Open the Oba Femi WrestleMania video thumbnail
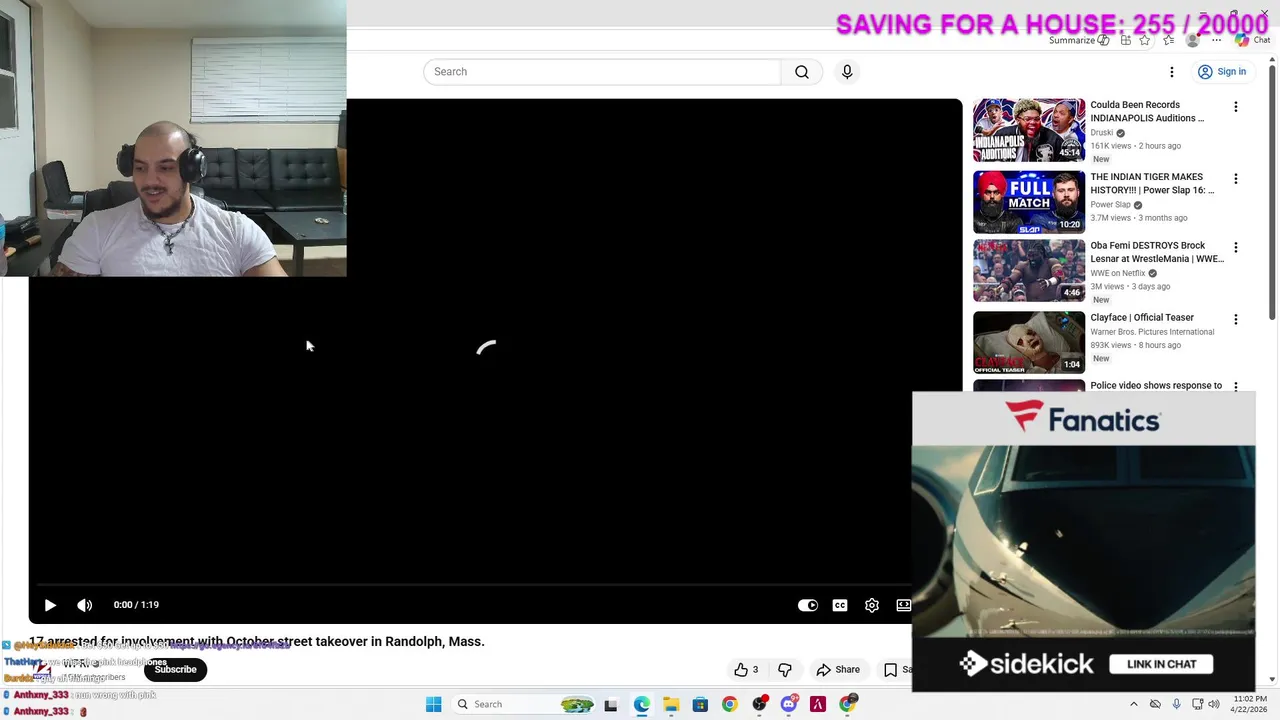This screenshot has width=1280, height=720. [1029, 270]
